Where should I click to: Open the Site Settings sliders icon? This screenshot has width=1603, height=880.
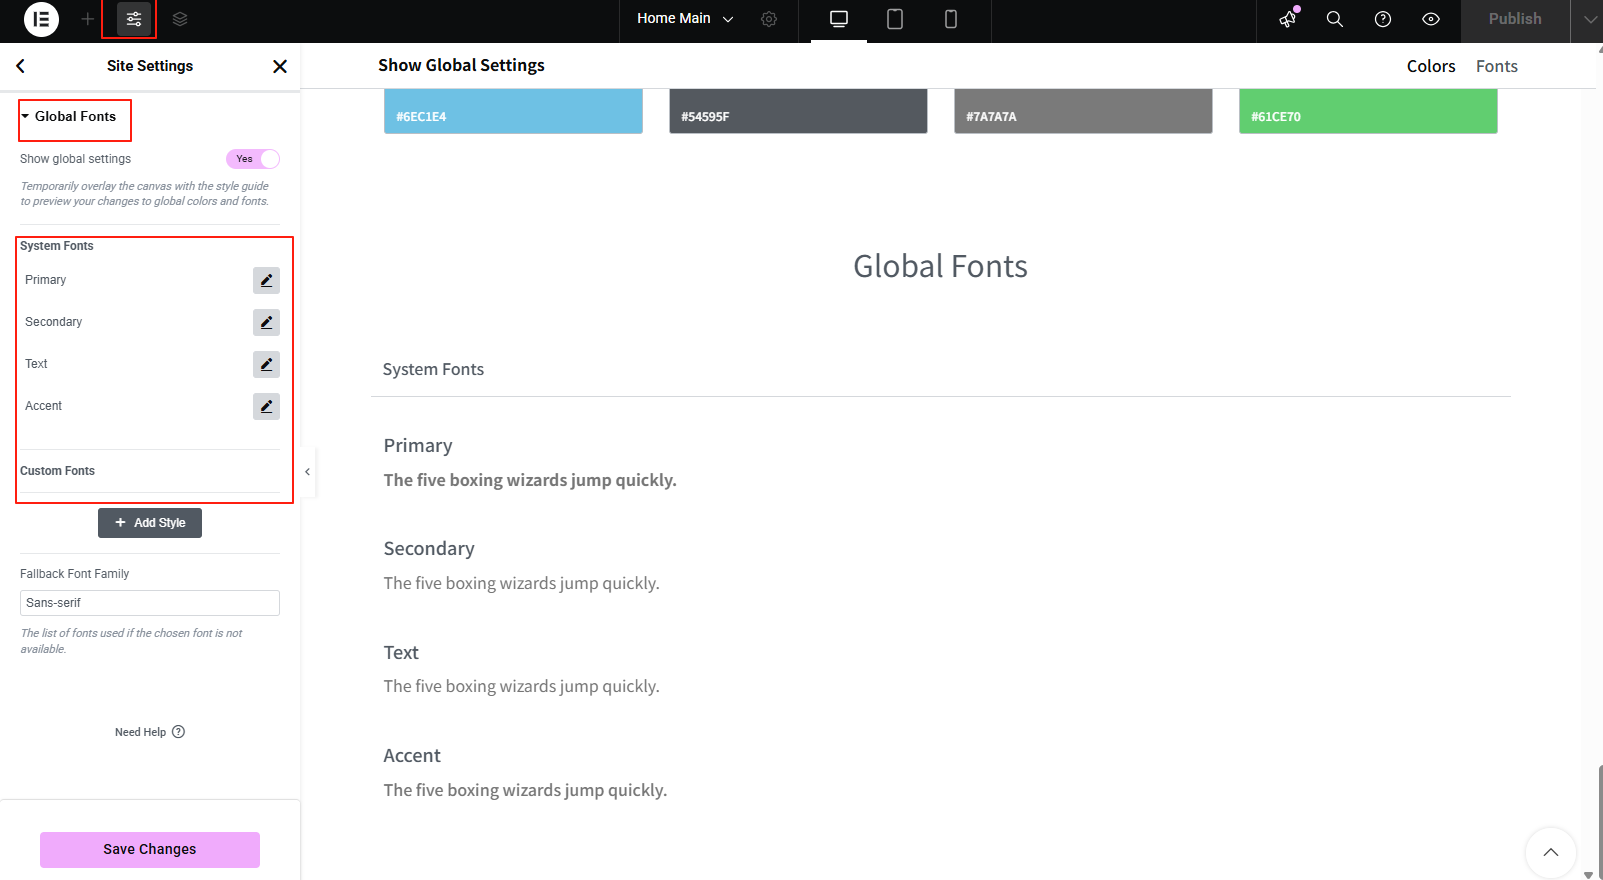click(134, 19)
